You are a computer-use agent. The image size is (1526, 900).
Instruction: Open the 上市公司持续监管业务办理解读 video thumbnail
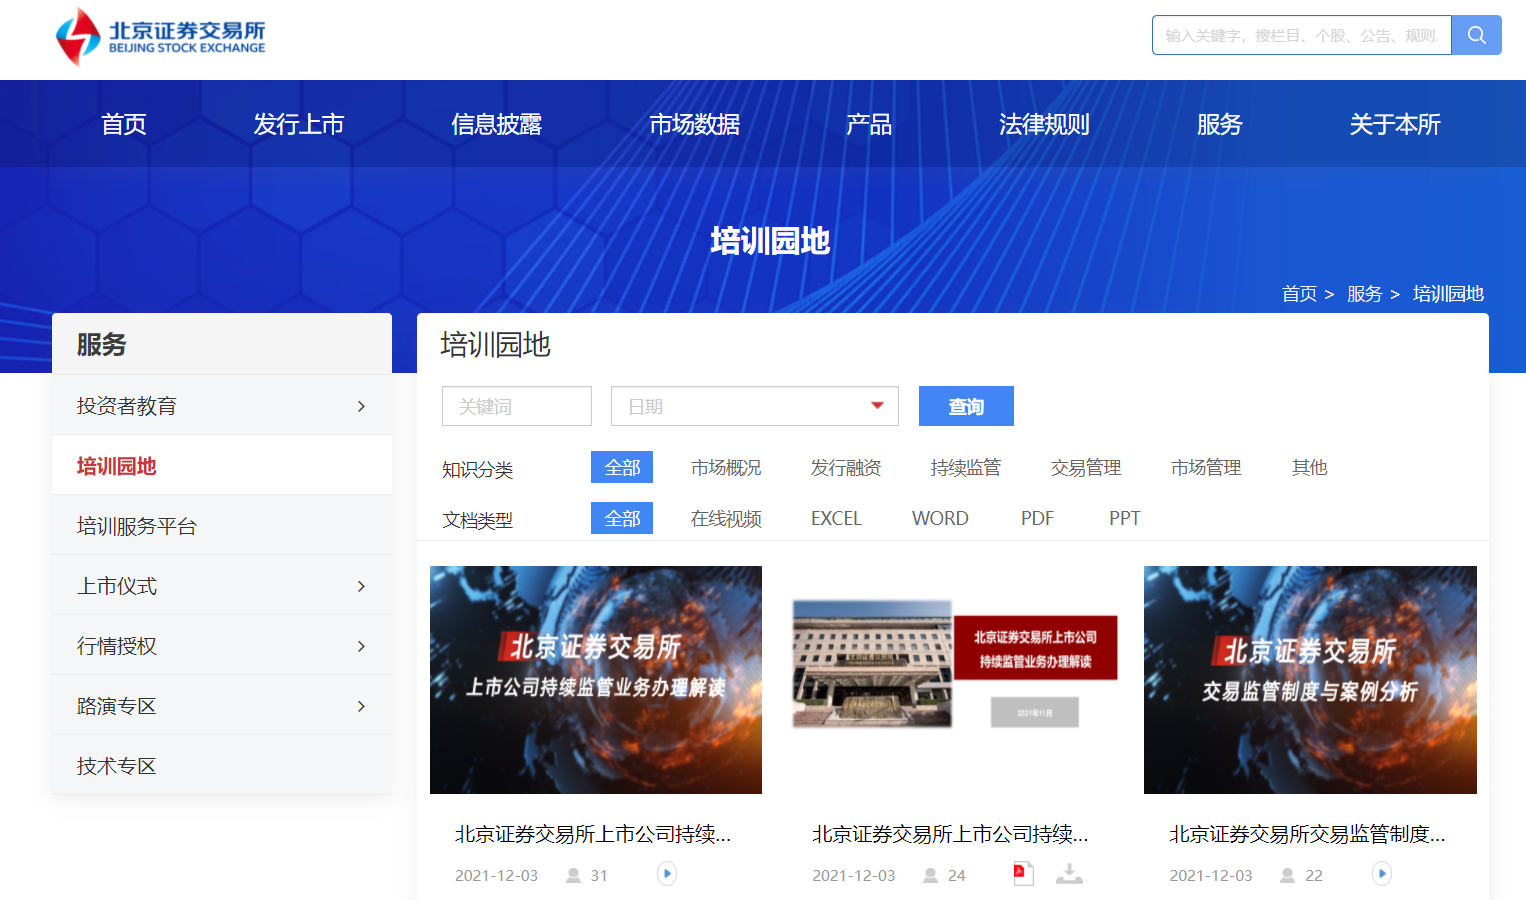pyautogui.click(x=596, y=680)
